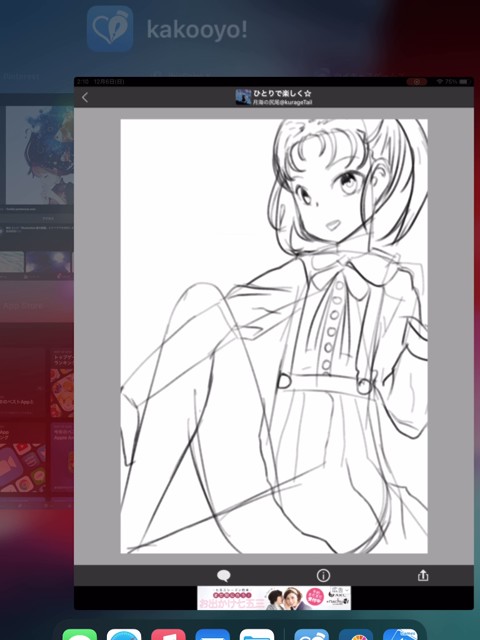
Task: Open the artist avatar next to ひとりで楽しく☆
Action: [243, 97]
